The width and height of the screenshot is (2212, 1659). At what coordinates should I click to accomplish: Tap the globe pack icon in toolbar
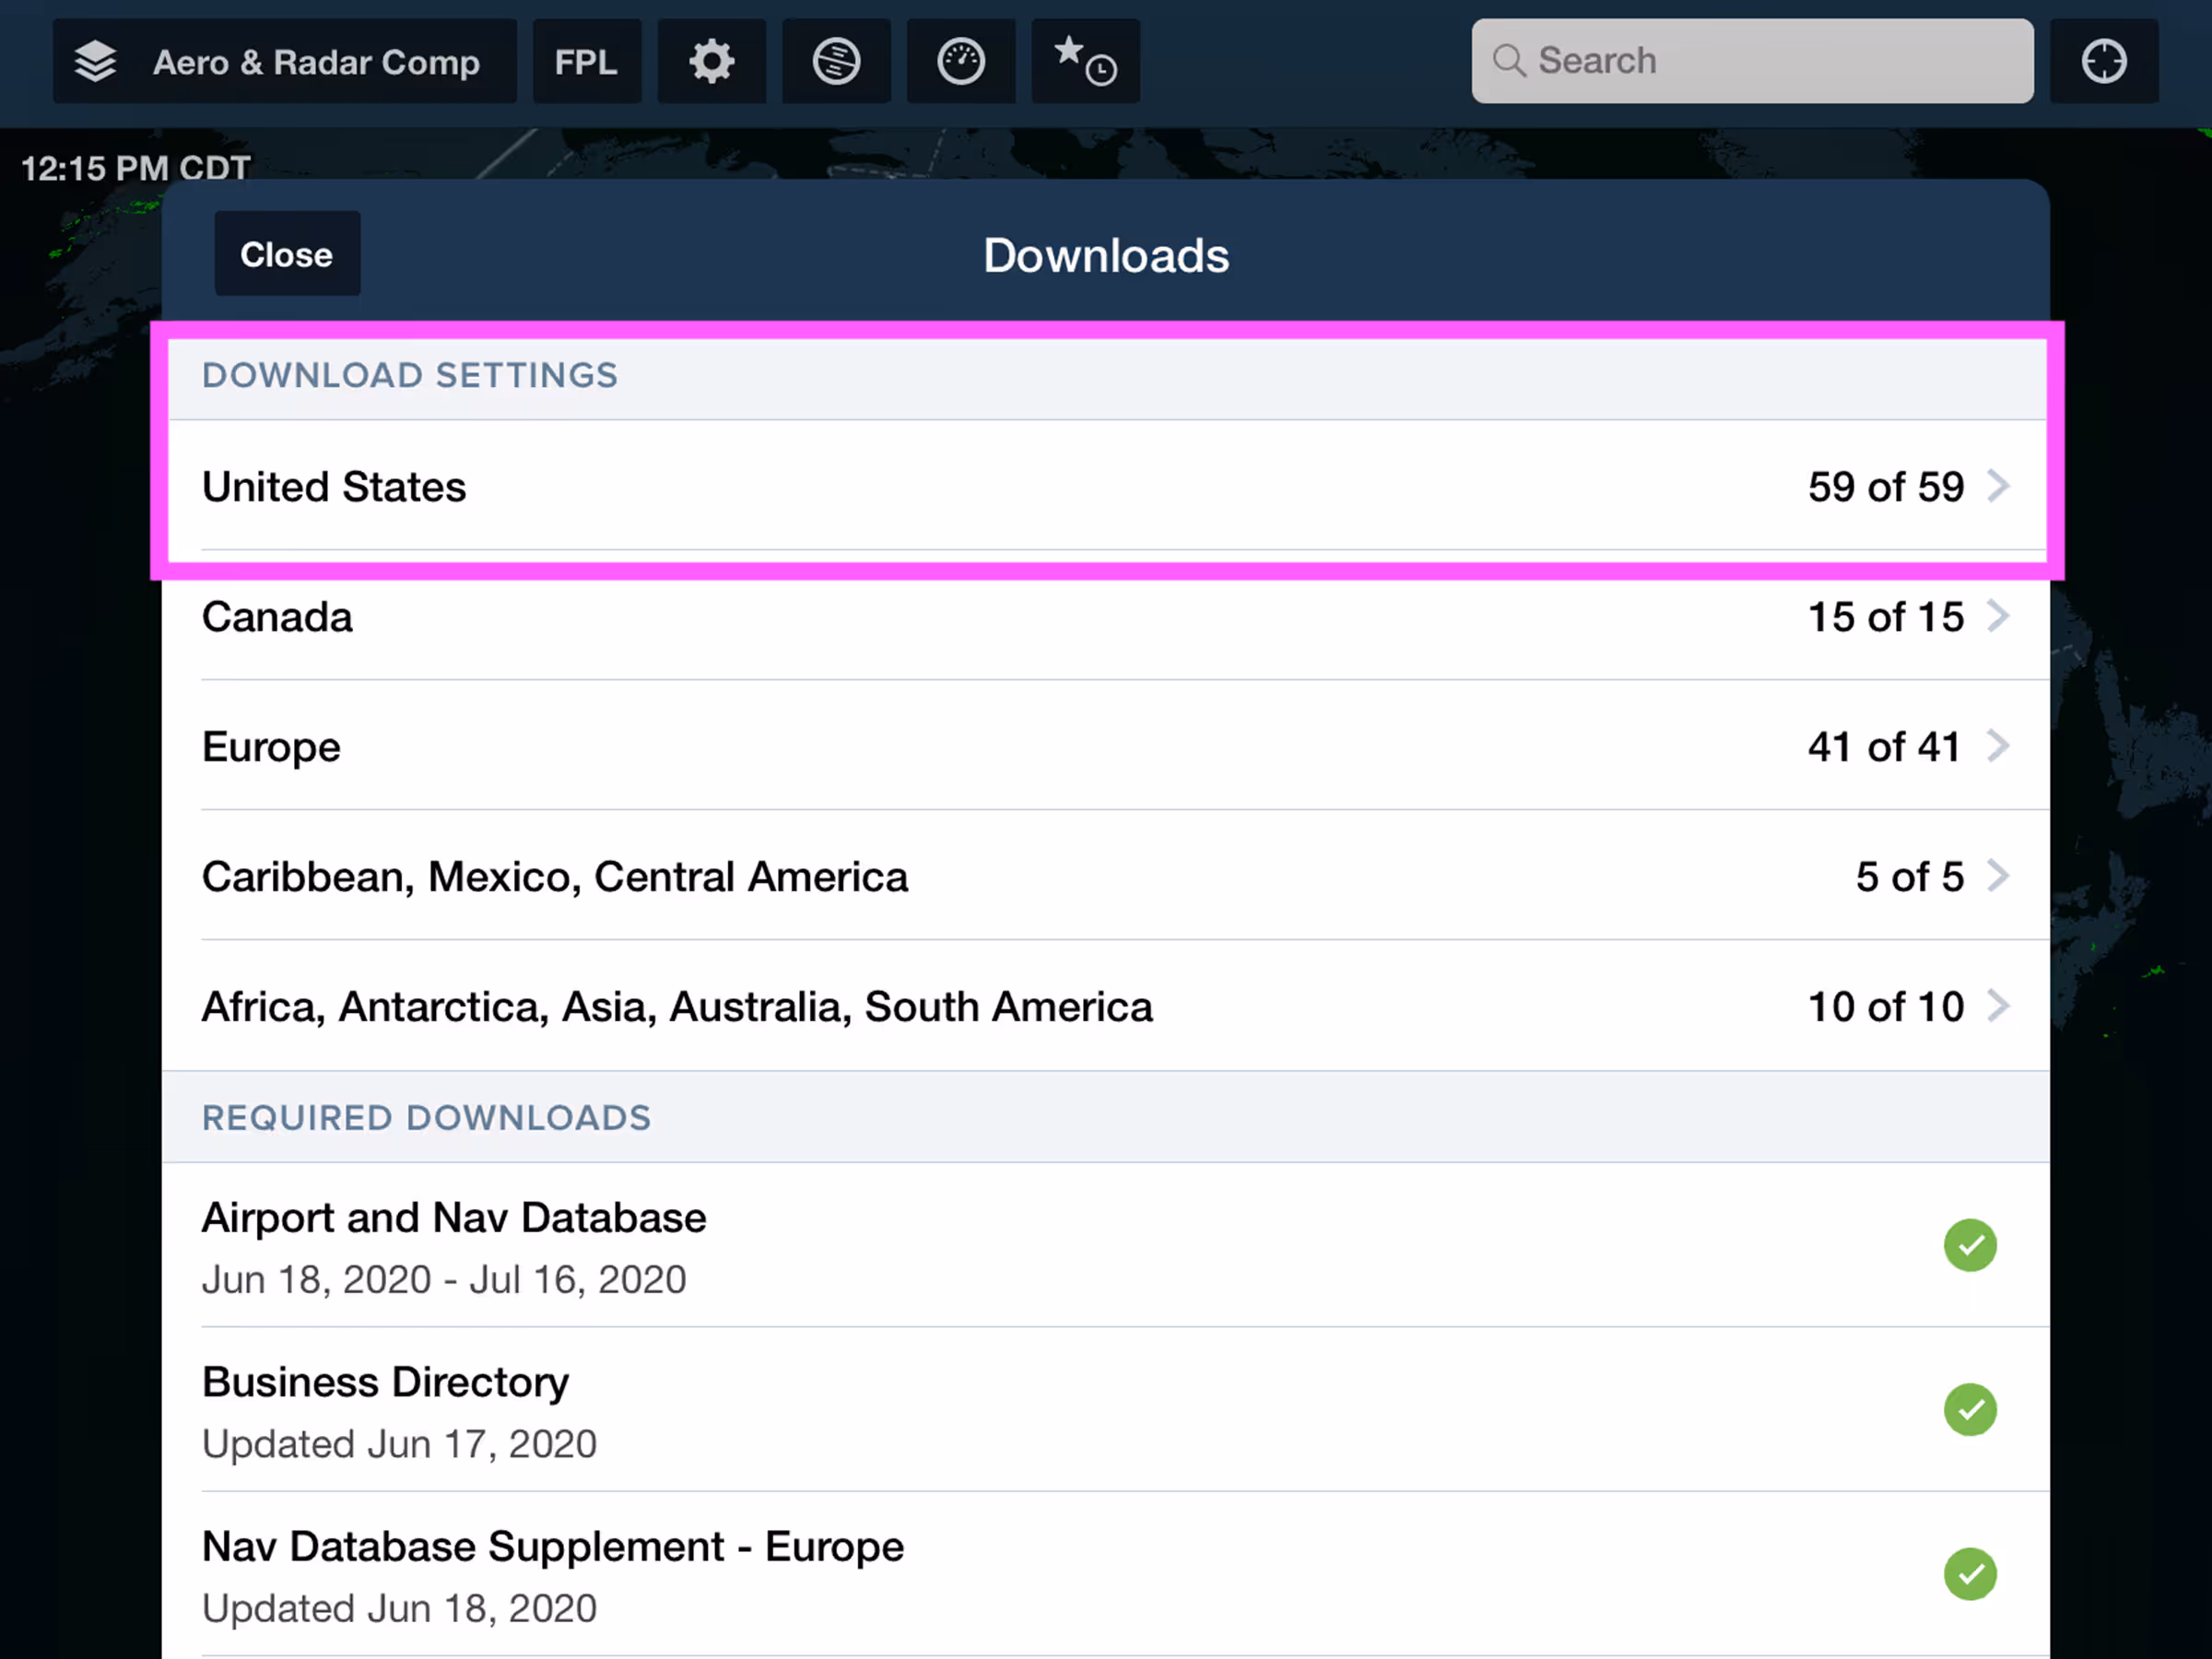(836, 62)
